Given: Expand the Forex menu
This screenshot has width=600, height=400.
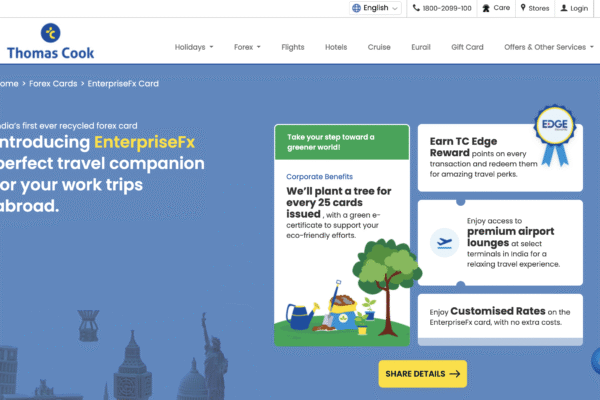Looking at the screenshot, I should (x=247, y=47).
